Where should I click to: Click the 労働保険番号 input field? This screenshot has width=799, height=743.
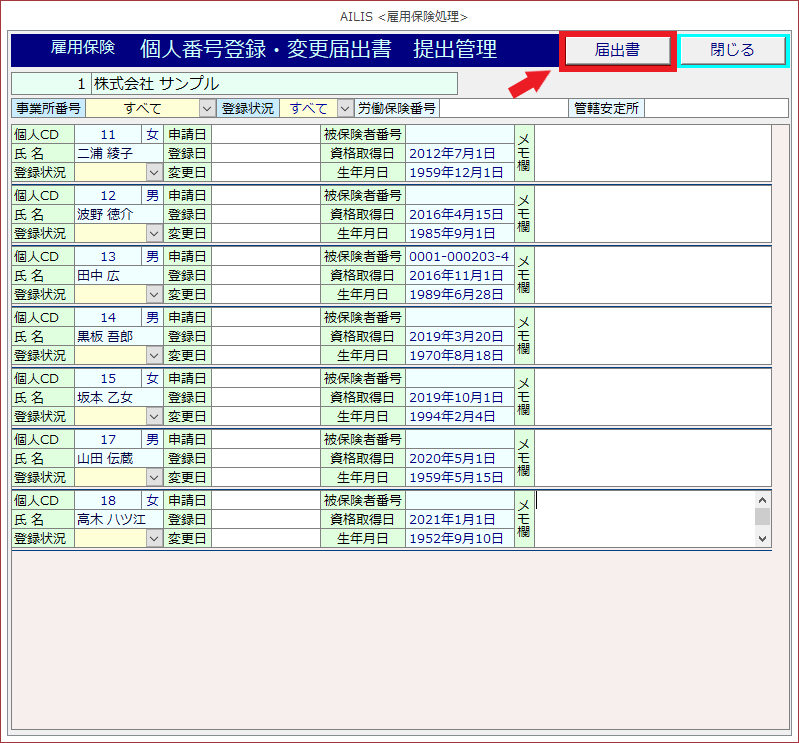[x=503, y=108]
